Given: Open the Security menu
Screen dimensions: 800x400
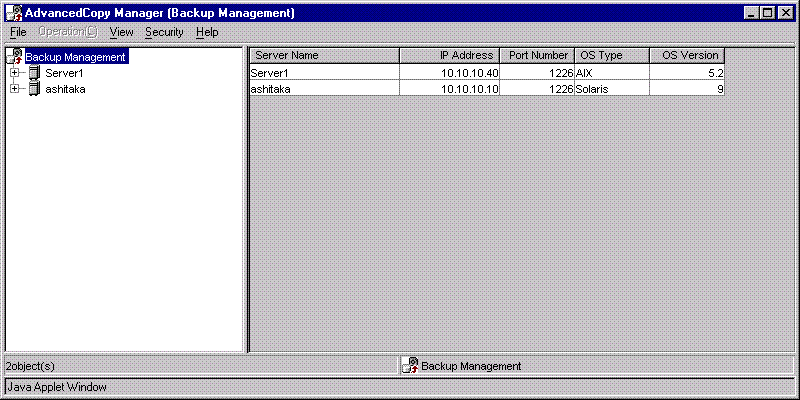Looking at the screenshot, I should (x=164, y=32).
